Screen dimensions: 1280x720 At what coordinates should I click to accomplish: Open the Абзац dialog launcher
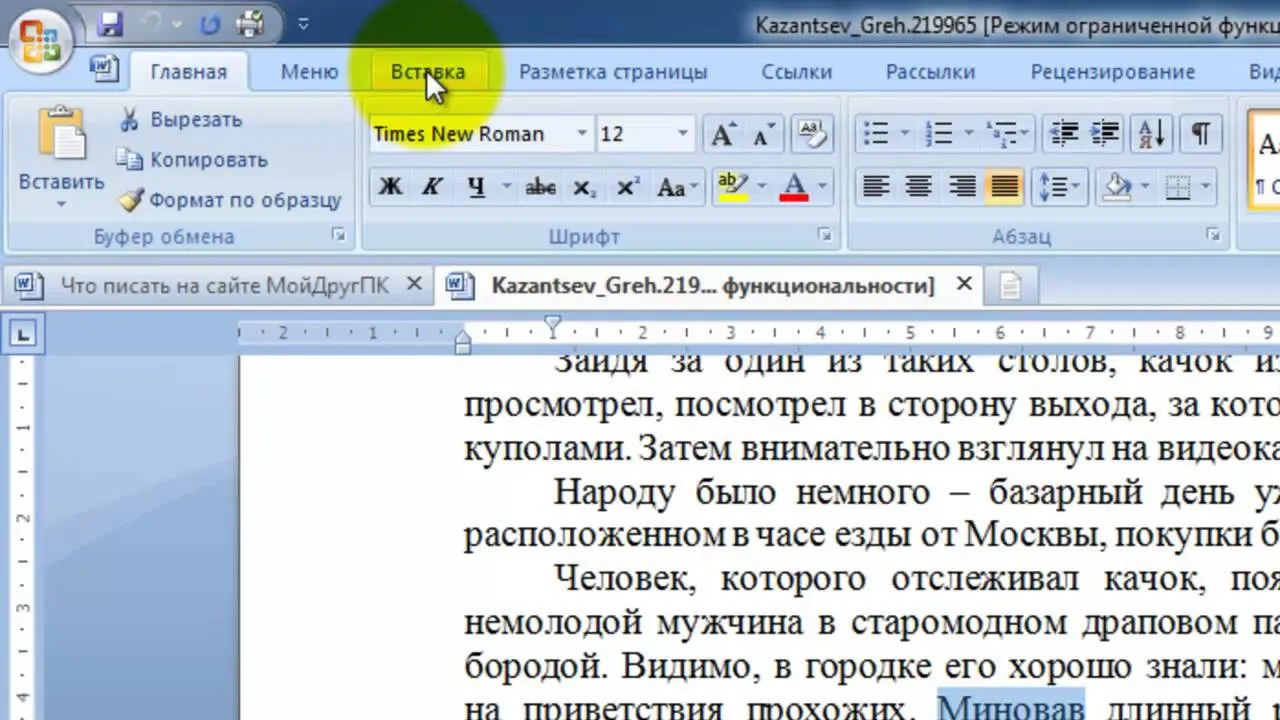click(x=1213, y=236)
